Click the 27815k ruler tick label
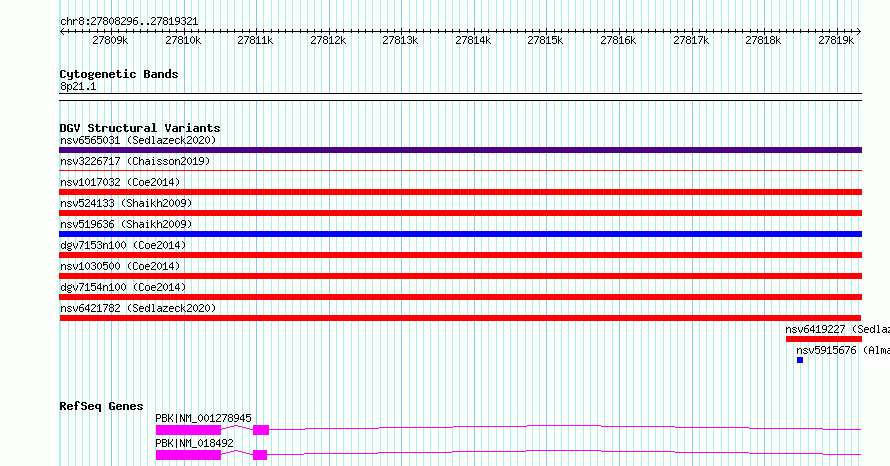890x466 pixels. coord(545,41)
